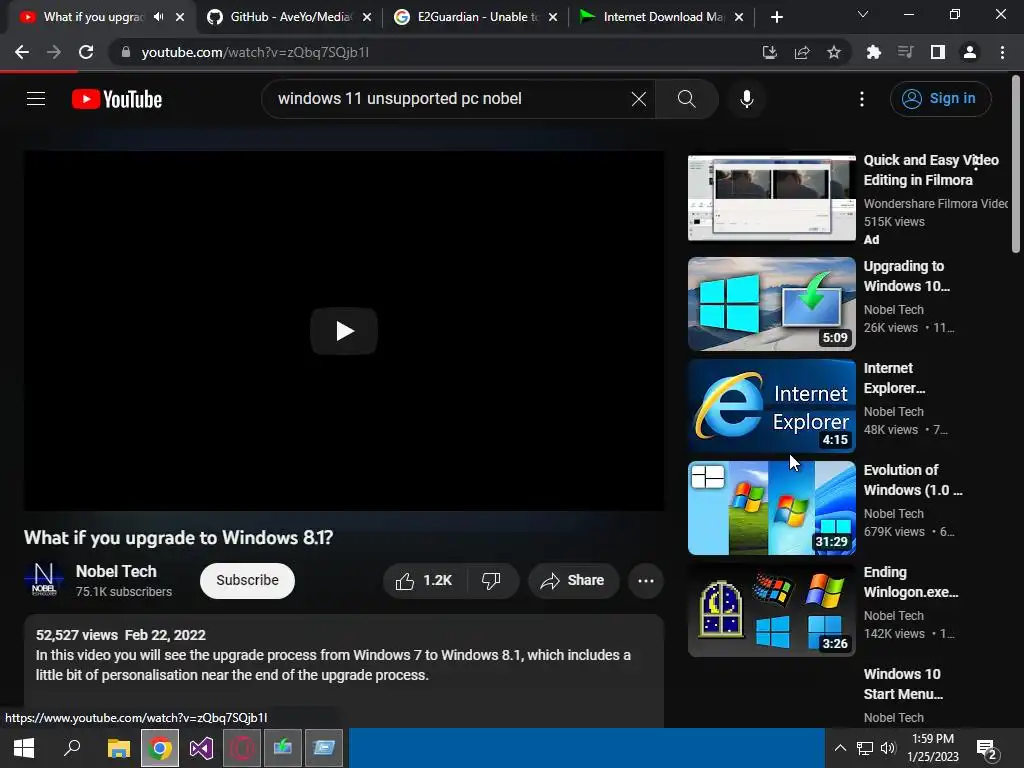
Task: Play the video with center play button
Action: (x=344, y=330)
